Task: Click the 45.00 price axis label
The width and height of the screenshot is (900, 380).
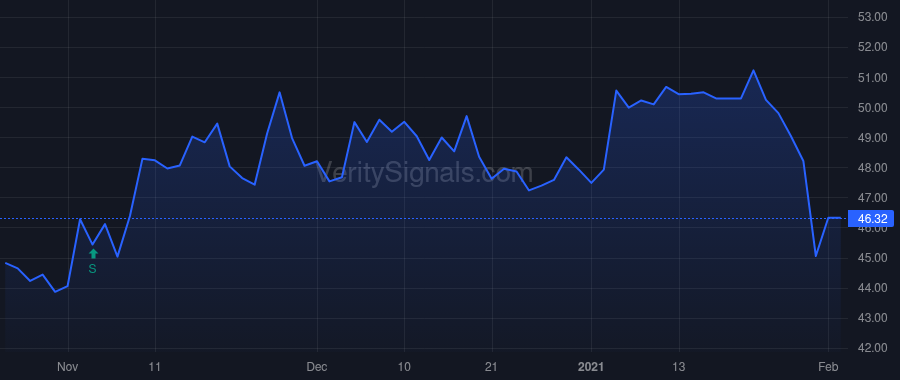Action: click(872, 258)
